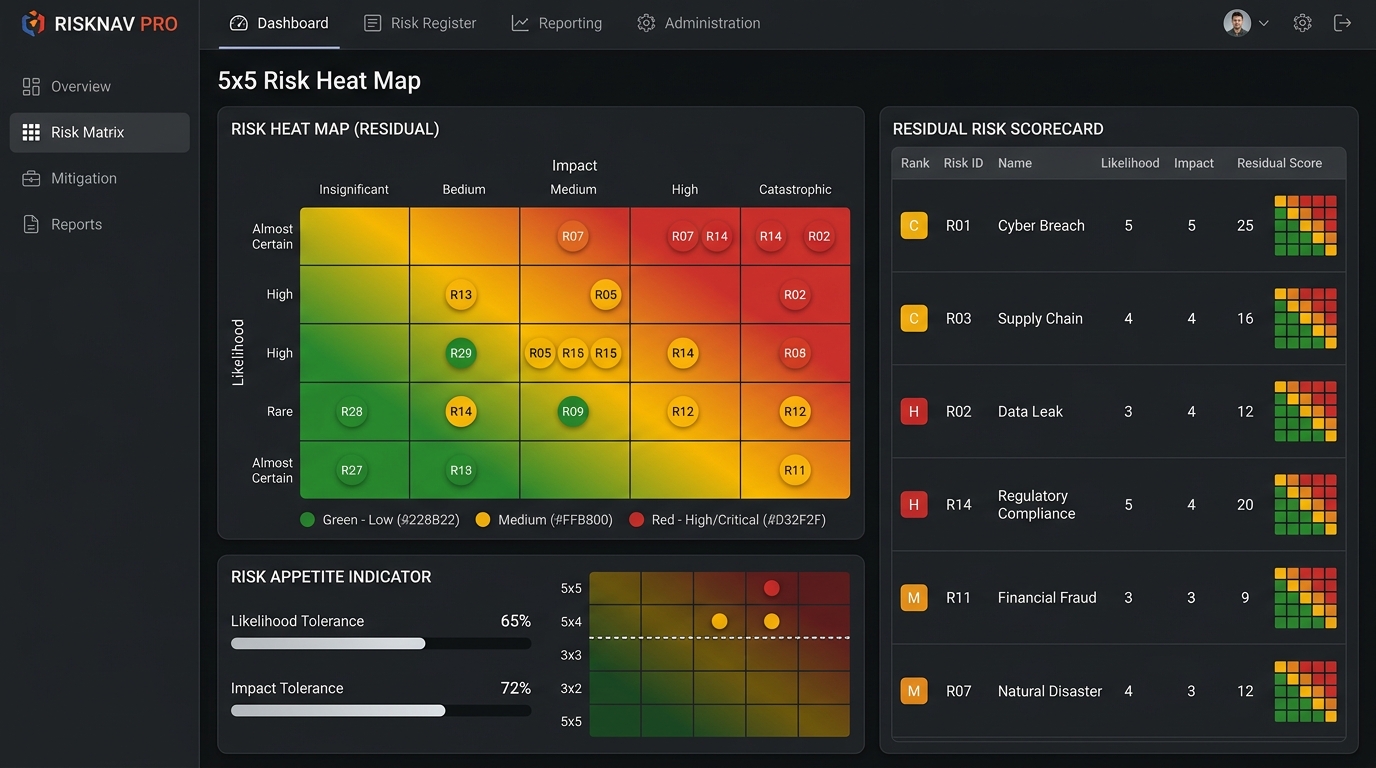This screenshot has height=768, width=1376.
Task: Sort scorecard by the Likelihood column
Action: pos(1130,163)
